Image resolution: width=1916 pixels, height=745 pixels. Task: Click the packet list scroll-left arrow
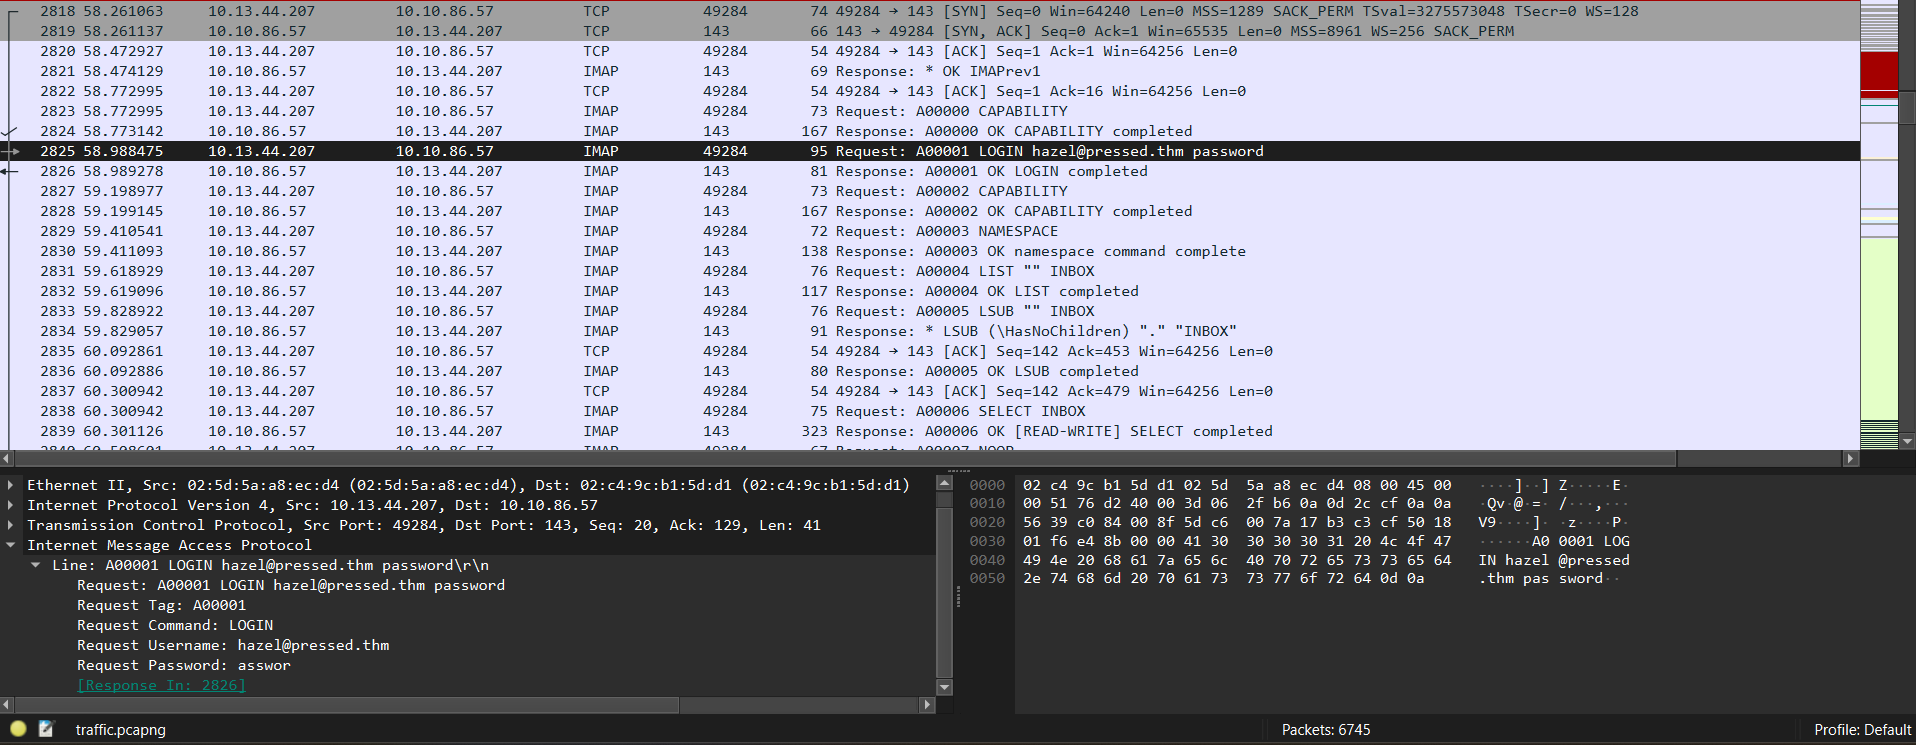(x=7, y=459)
